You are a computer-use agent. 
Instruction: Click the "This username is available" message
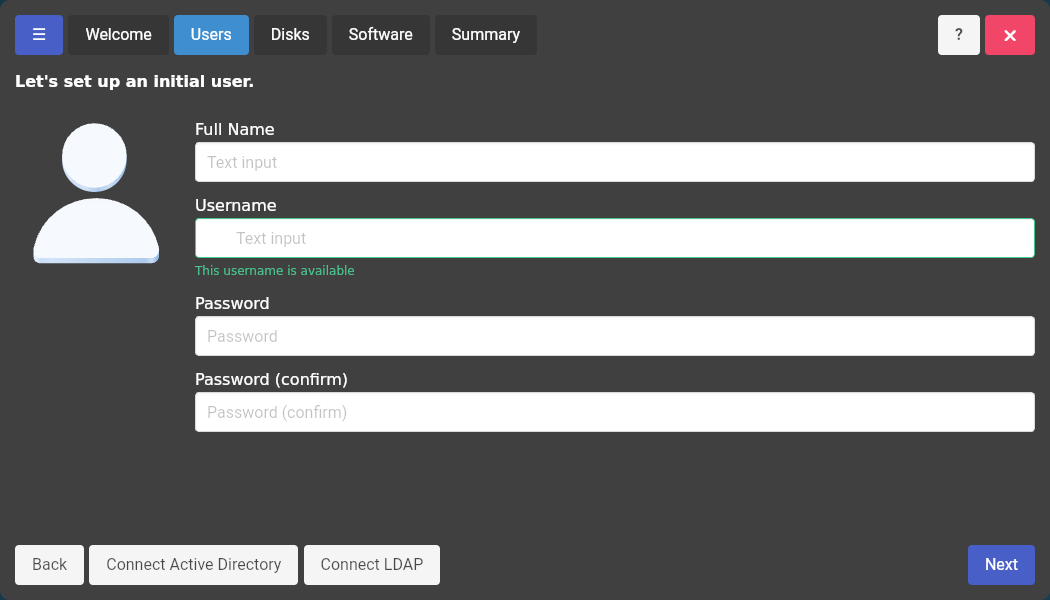click(x=274, y=271)
